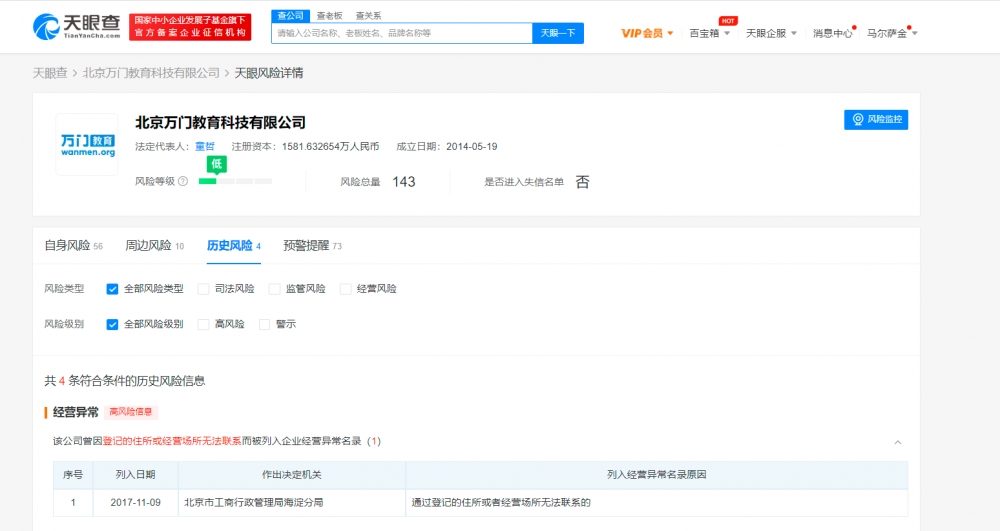Click the Tianyancha logo icon
1000x531 pixels.
coord(46,27)
